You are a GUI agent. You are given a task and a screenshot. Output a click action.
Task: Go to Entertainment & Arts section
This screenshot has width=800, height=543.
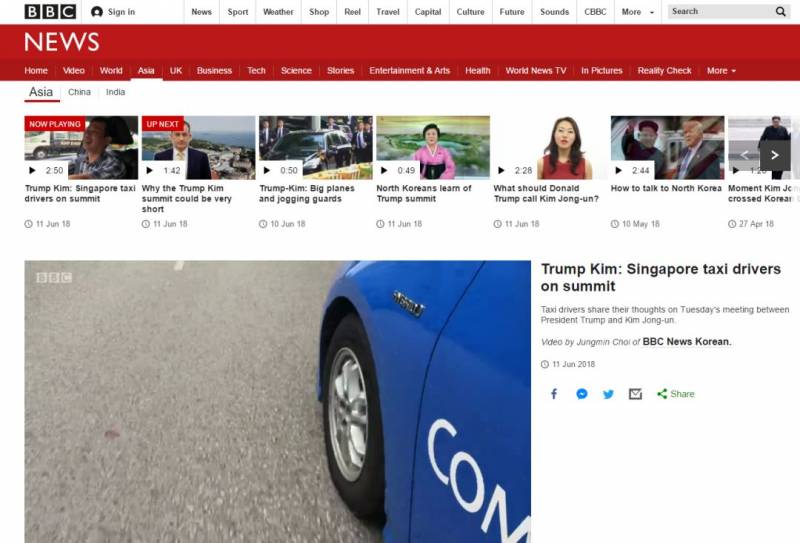(409, 71)
